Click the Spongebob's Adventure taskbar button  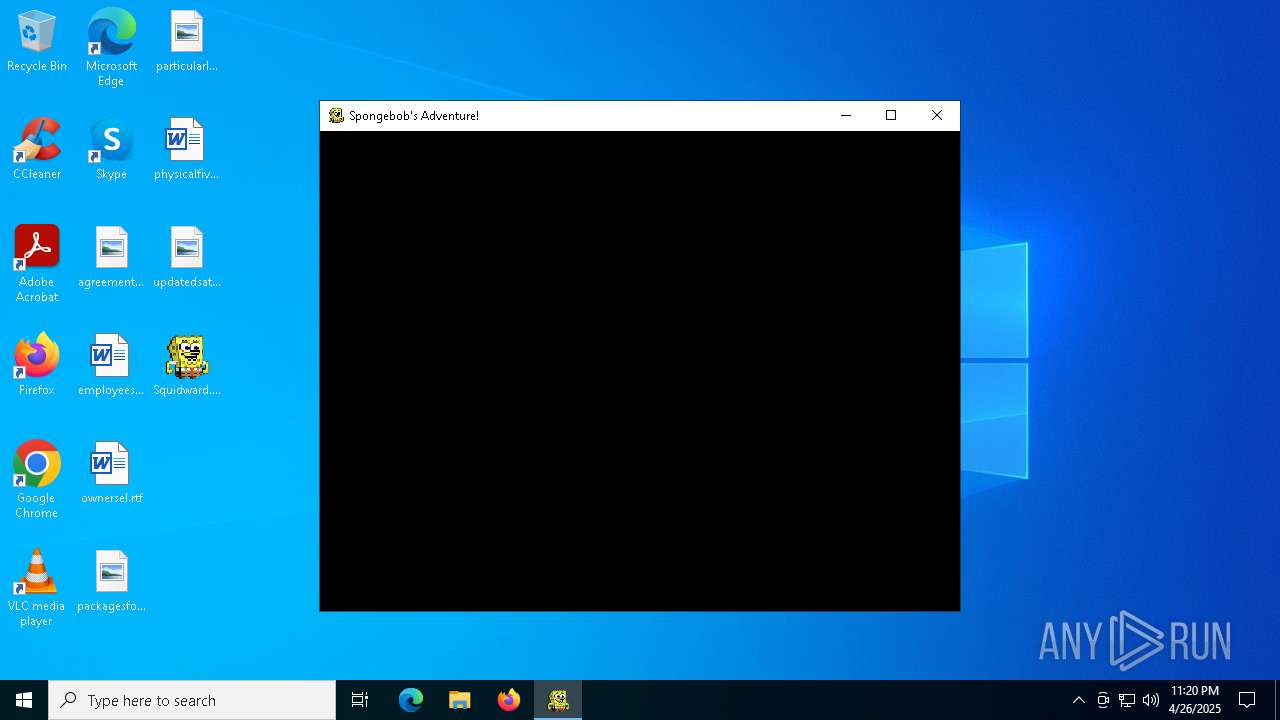coord(558,700)
